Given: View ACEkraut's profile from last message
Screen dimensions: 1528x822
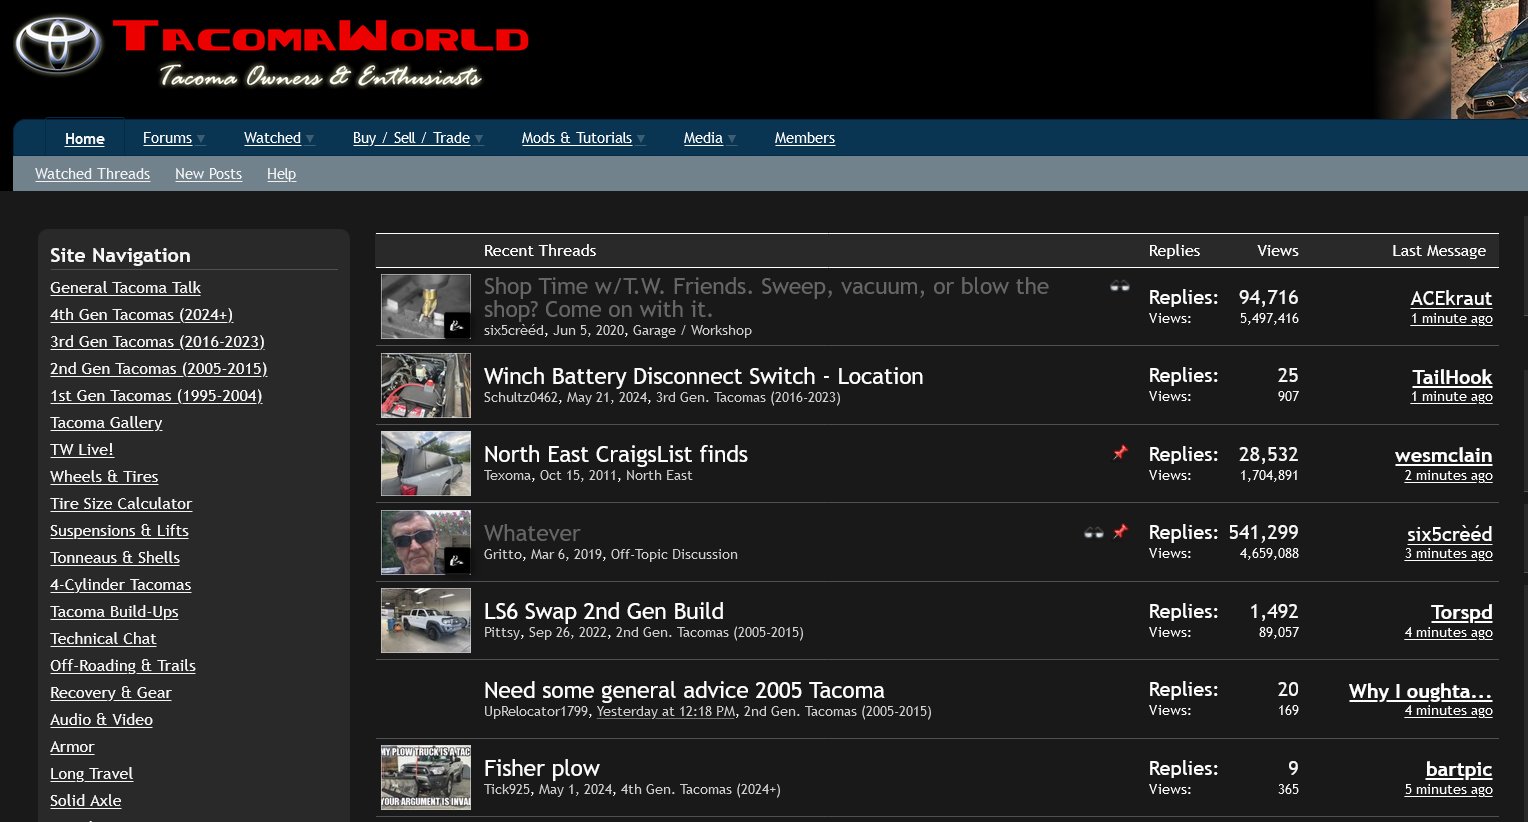Looking at the screenshot, I should coord(1451,298).
